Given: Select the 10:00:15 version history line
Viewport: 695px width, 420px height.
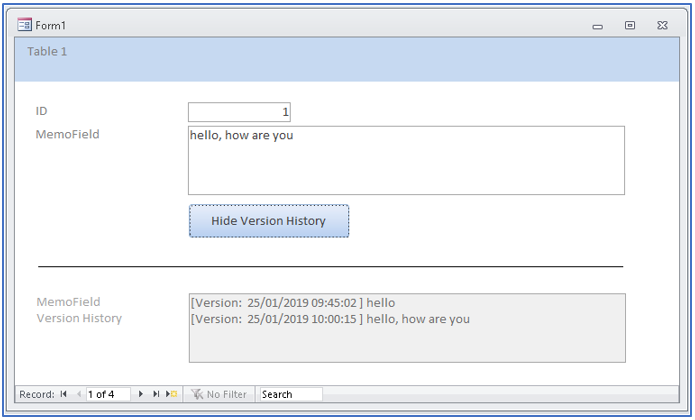Looking at the screenshot, I should (x=330, y=319).
